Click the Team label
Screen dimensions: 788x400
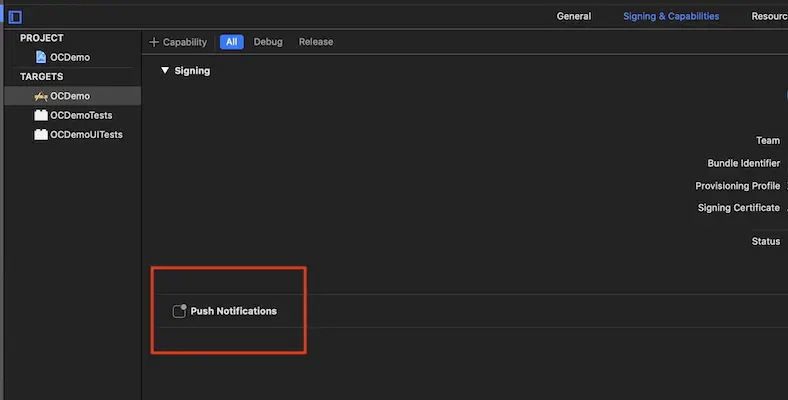coord(768,141)
